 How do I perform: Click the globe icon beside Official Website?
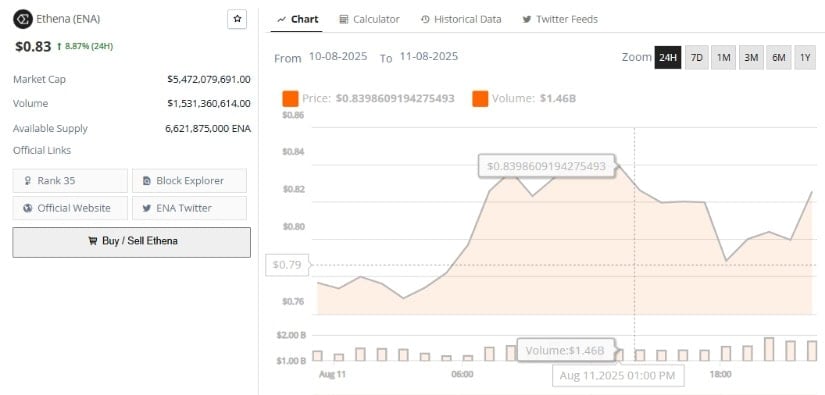point(28,208)
